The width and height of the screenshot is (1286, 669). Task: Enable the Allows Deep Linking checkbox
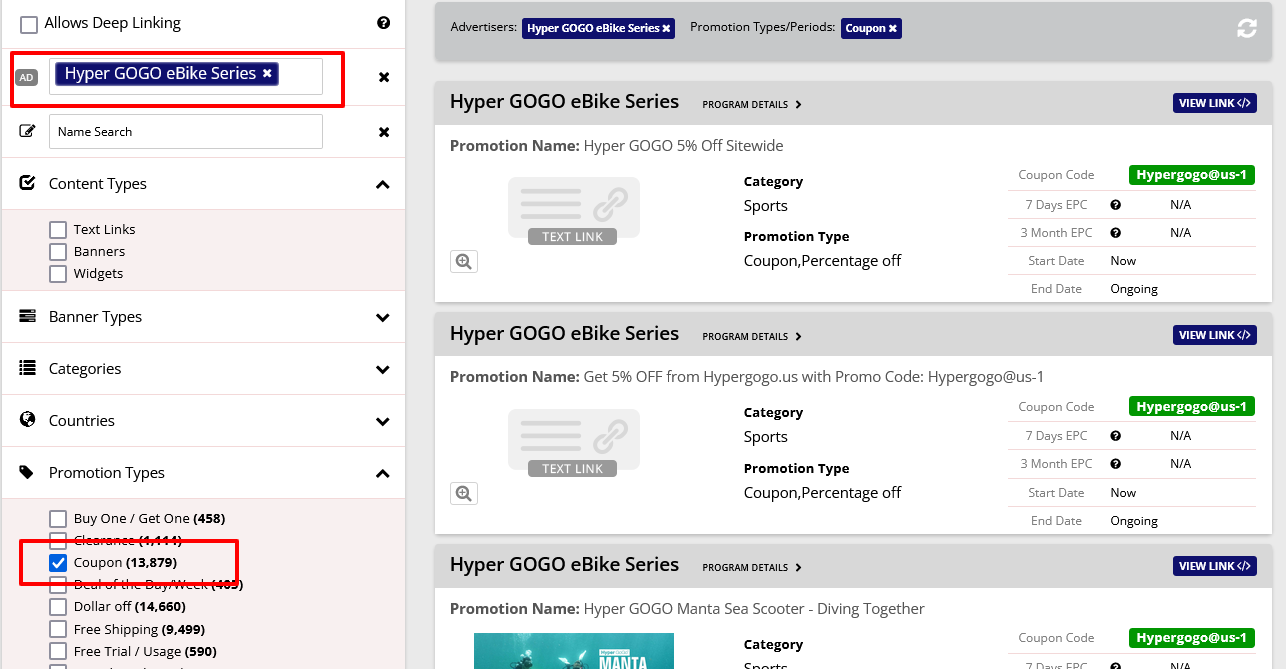click(29, 24)
